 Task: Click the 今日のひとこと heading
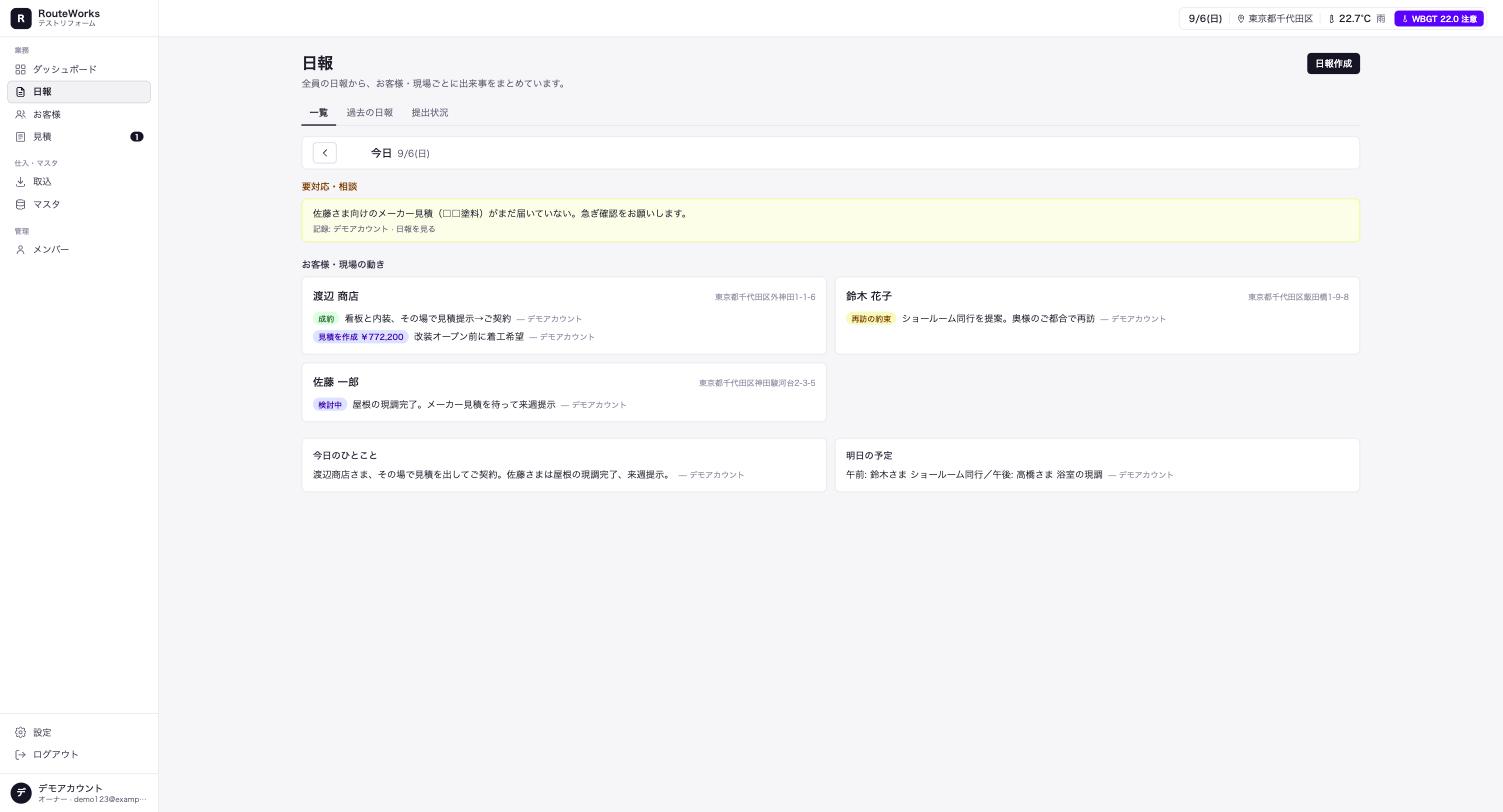345,456
